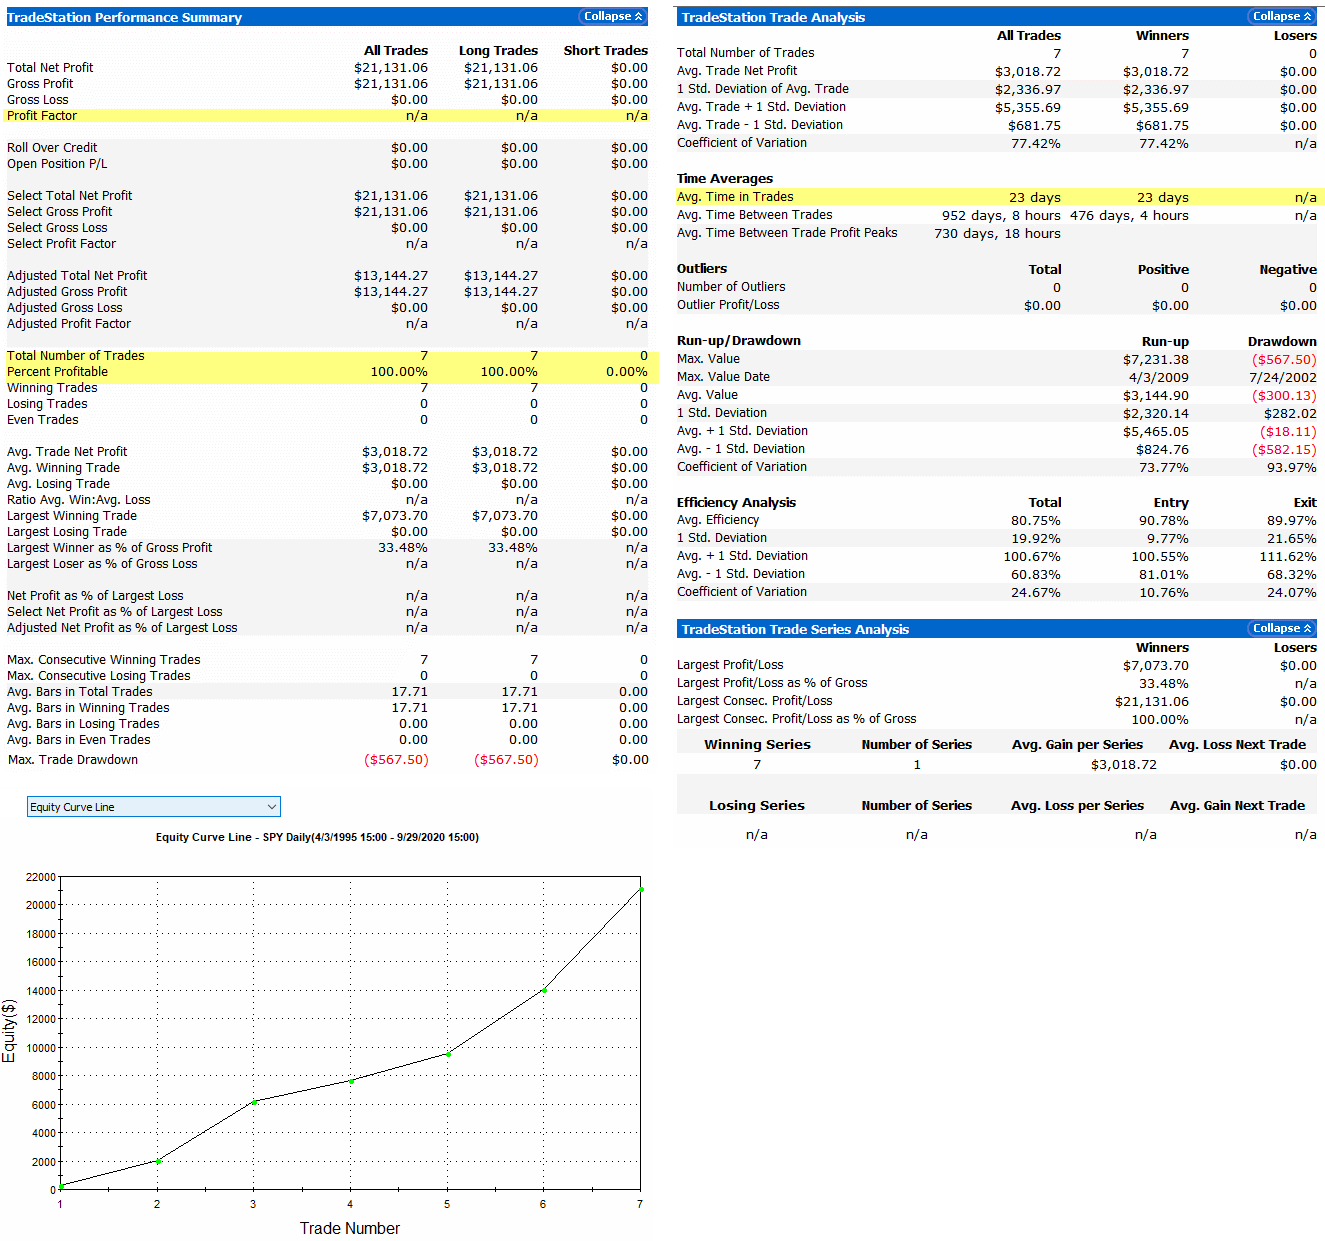Click the Run-up/Drawdown heading

739,341
